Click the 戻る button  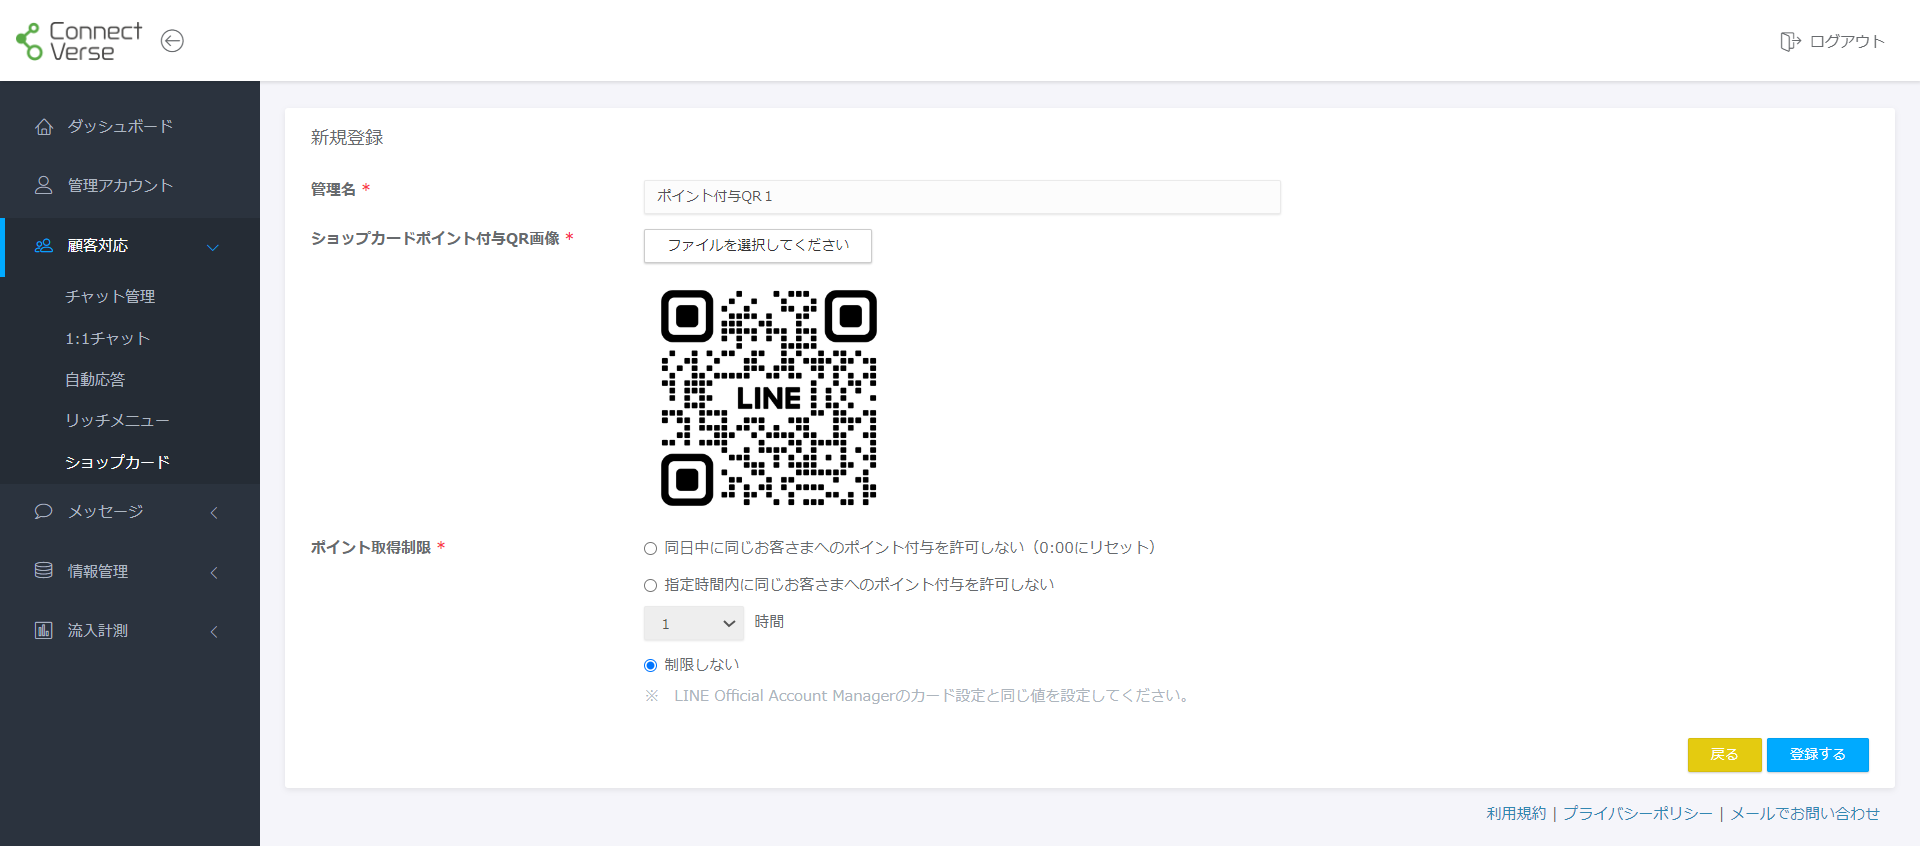(1725, 755)
